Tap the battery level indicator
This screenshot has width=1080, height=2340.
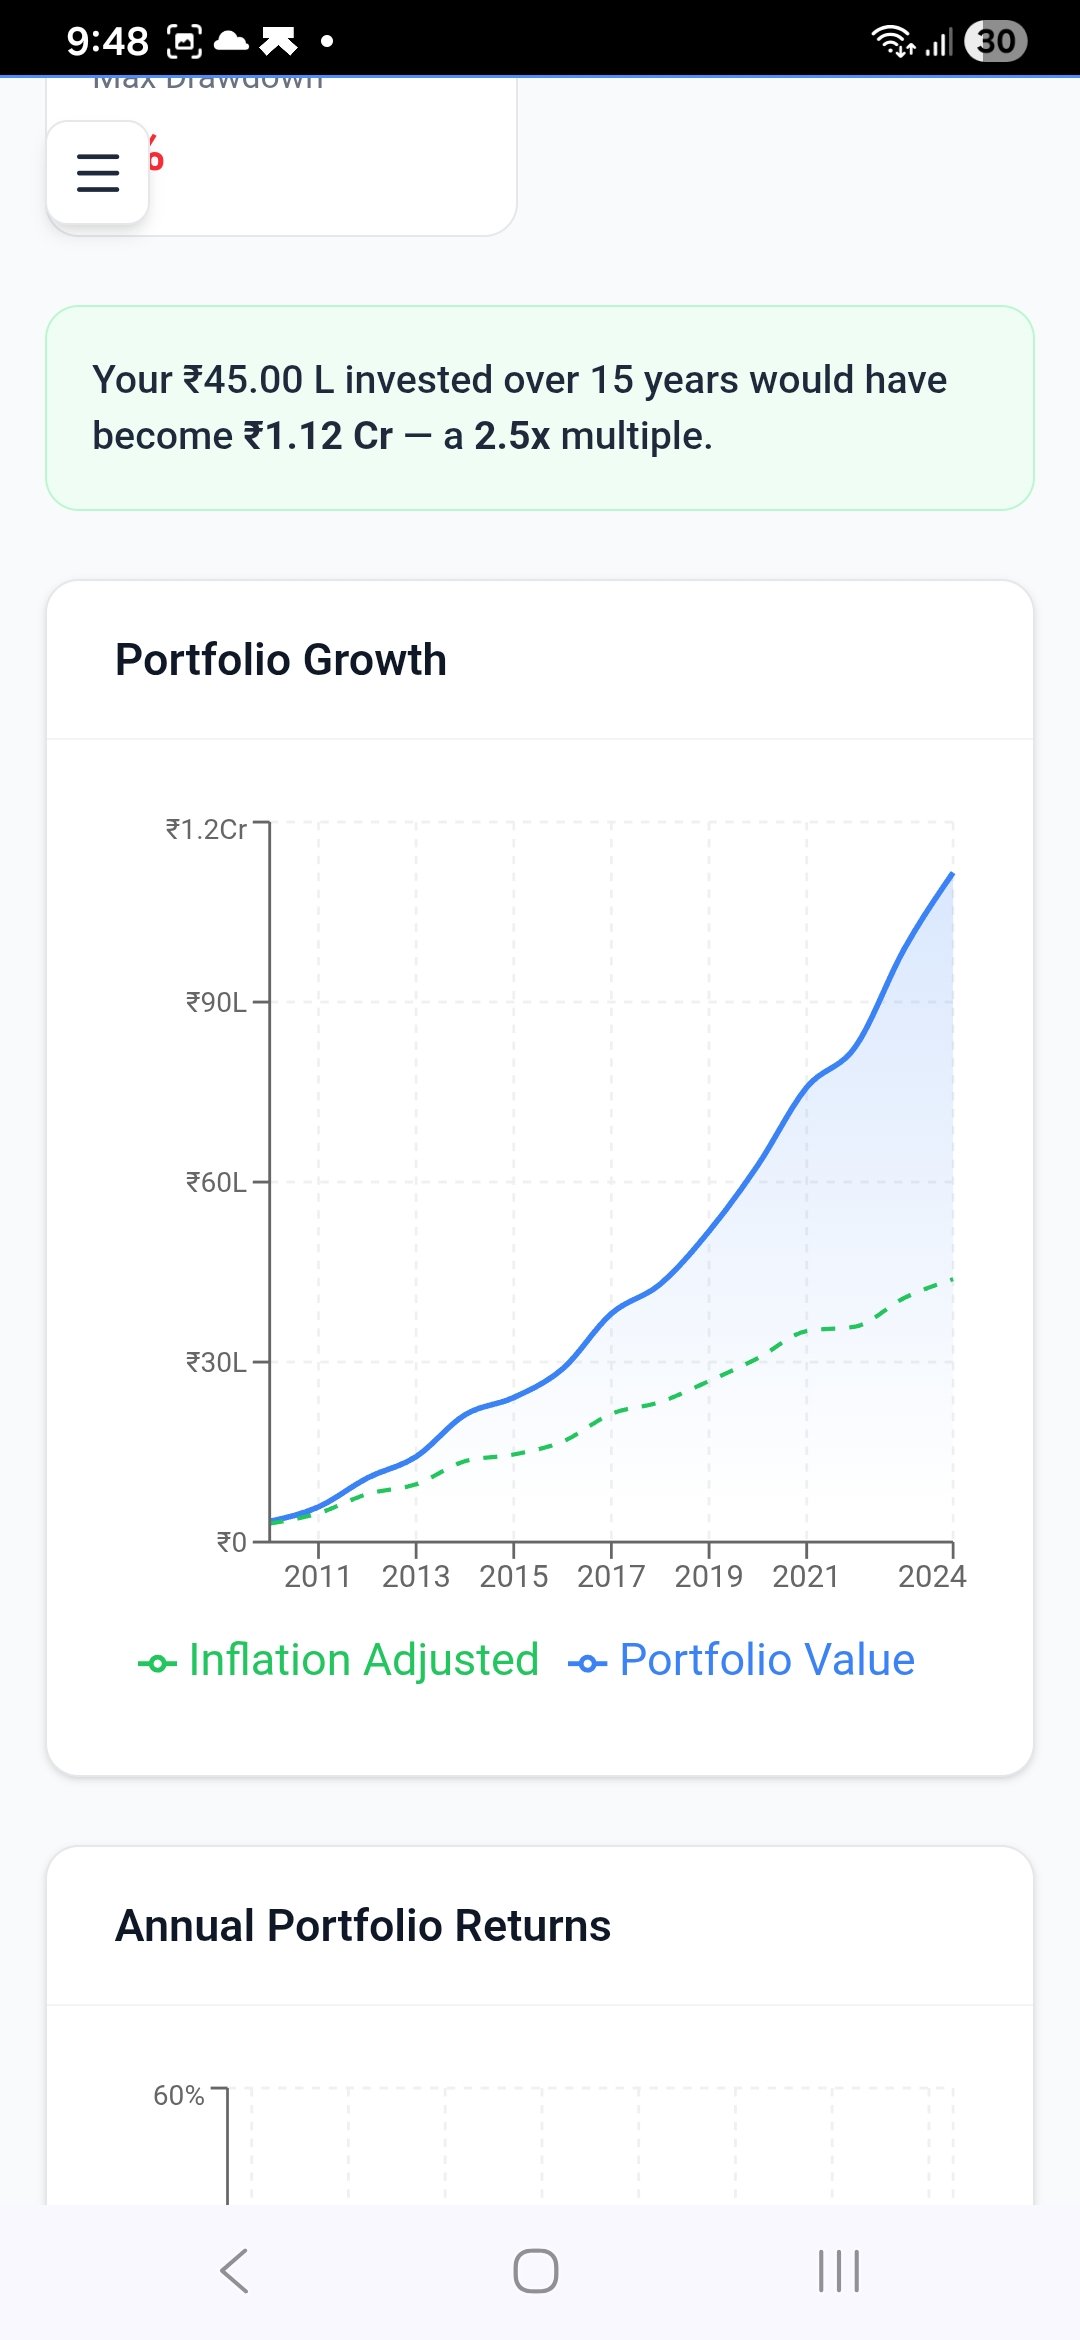(995, 41)
